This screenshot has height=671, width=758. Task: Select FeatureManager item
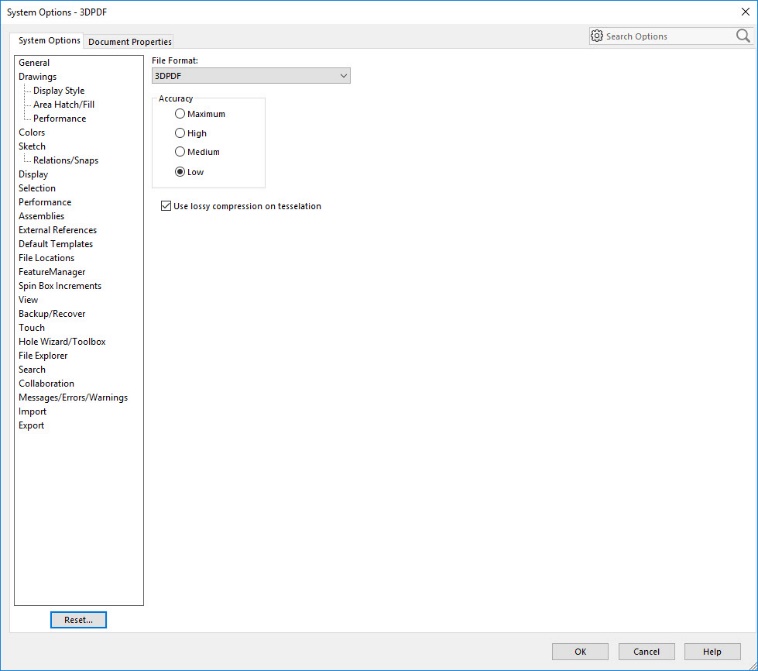(x=52, y=272)
